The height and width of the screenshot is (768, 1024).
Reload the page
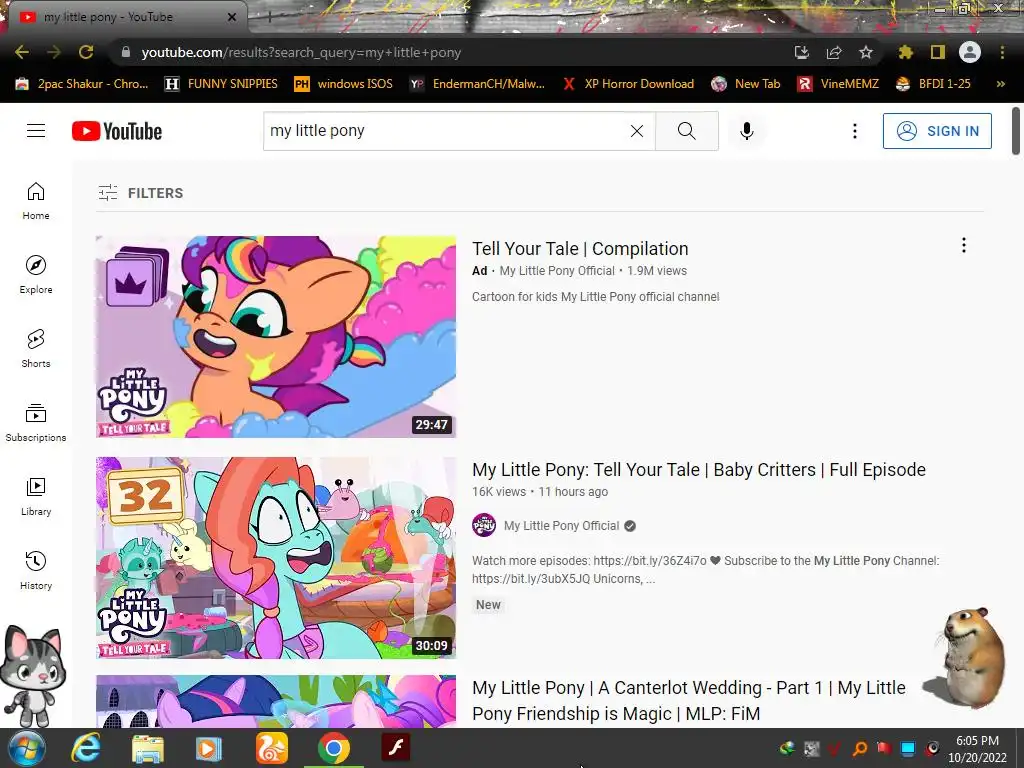86,52
